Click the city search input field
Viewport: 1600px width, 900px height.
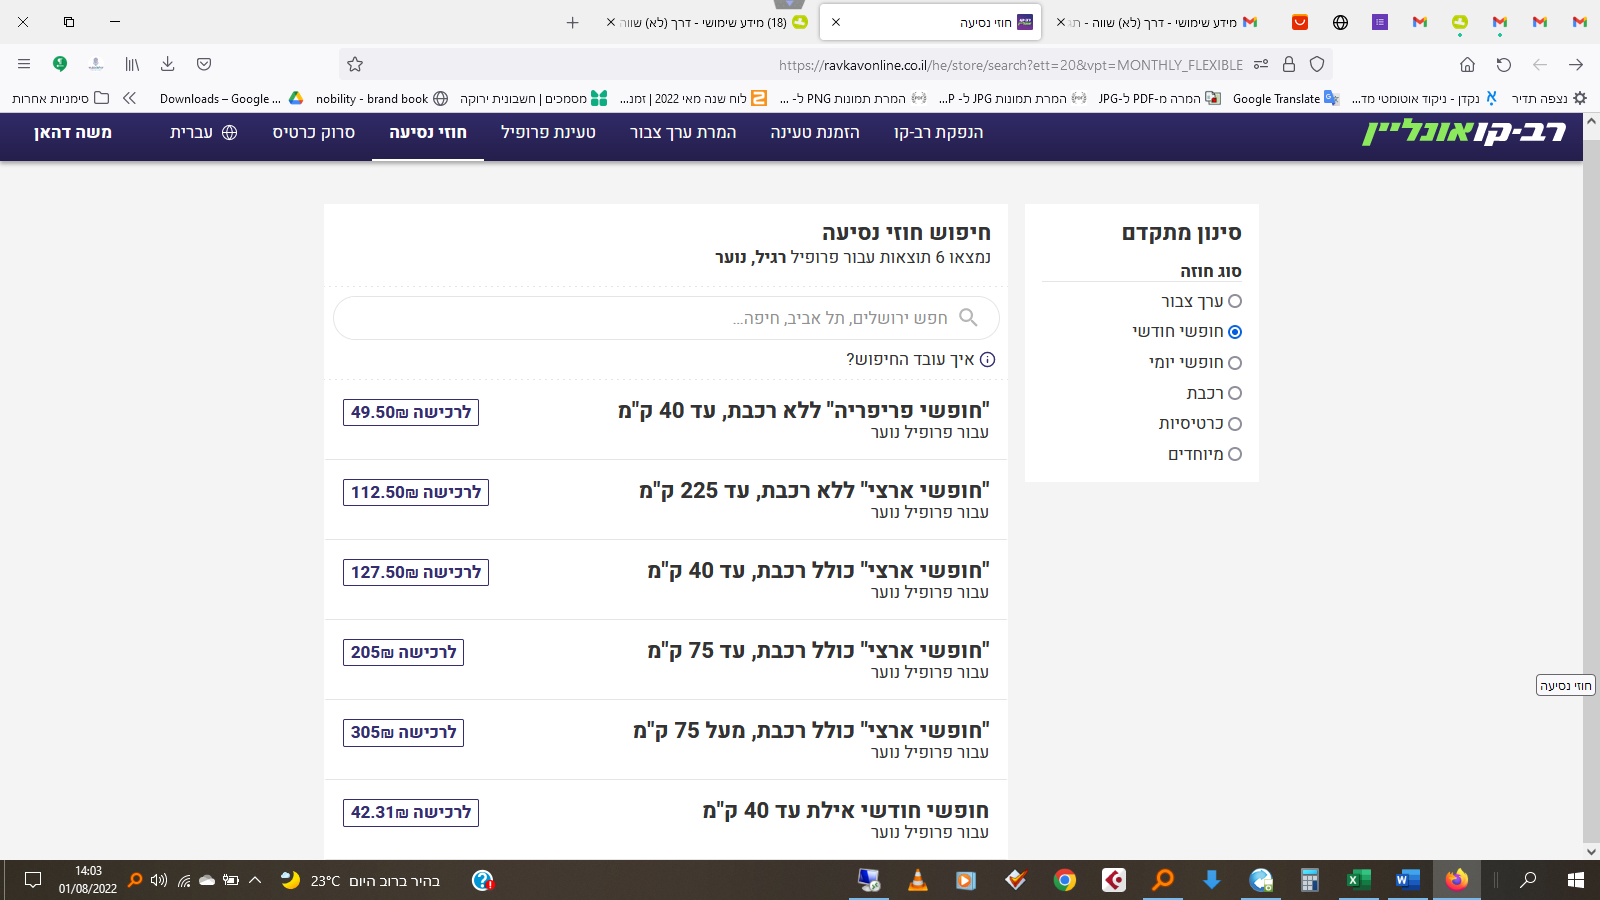pos(666,318)
